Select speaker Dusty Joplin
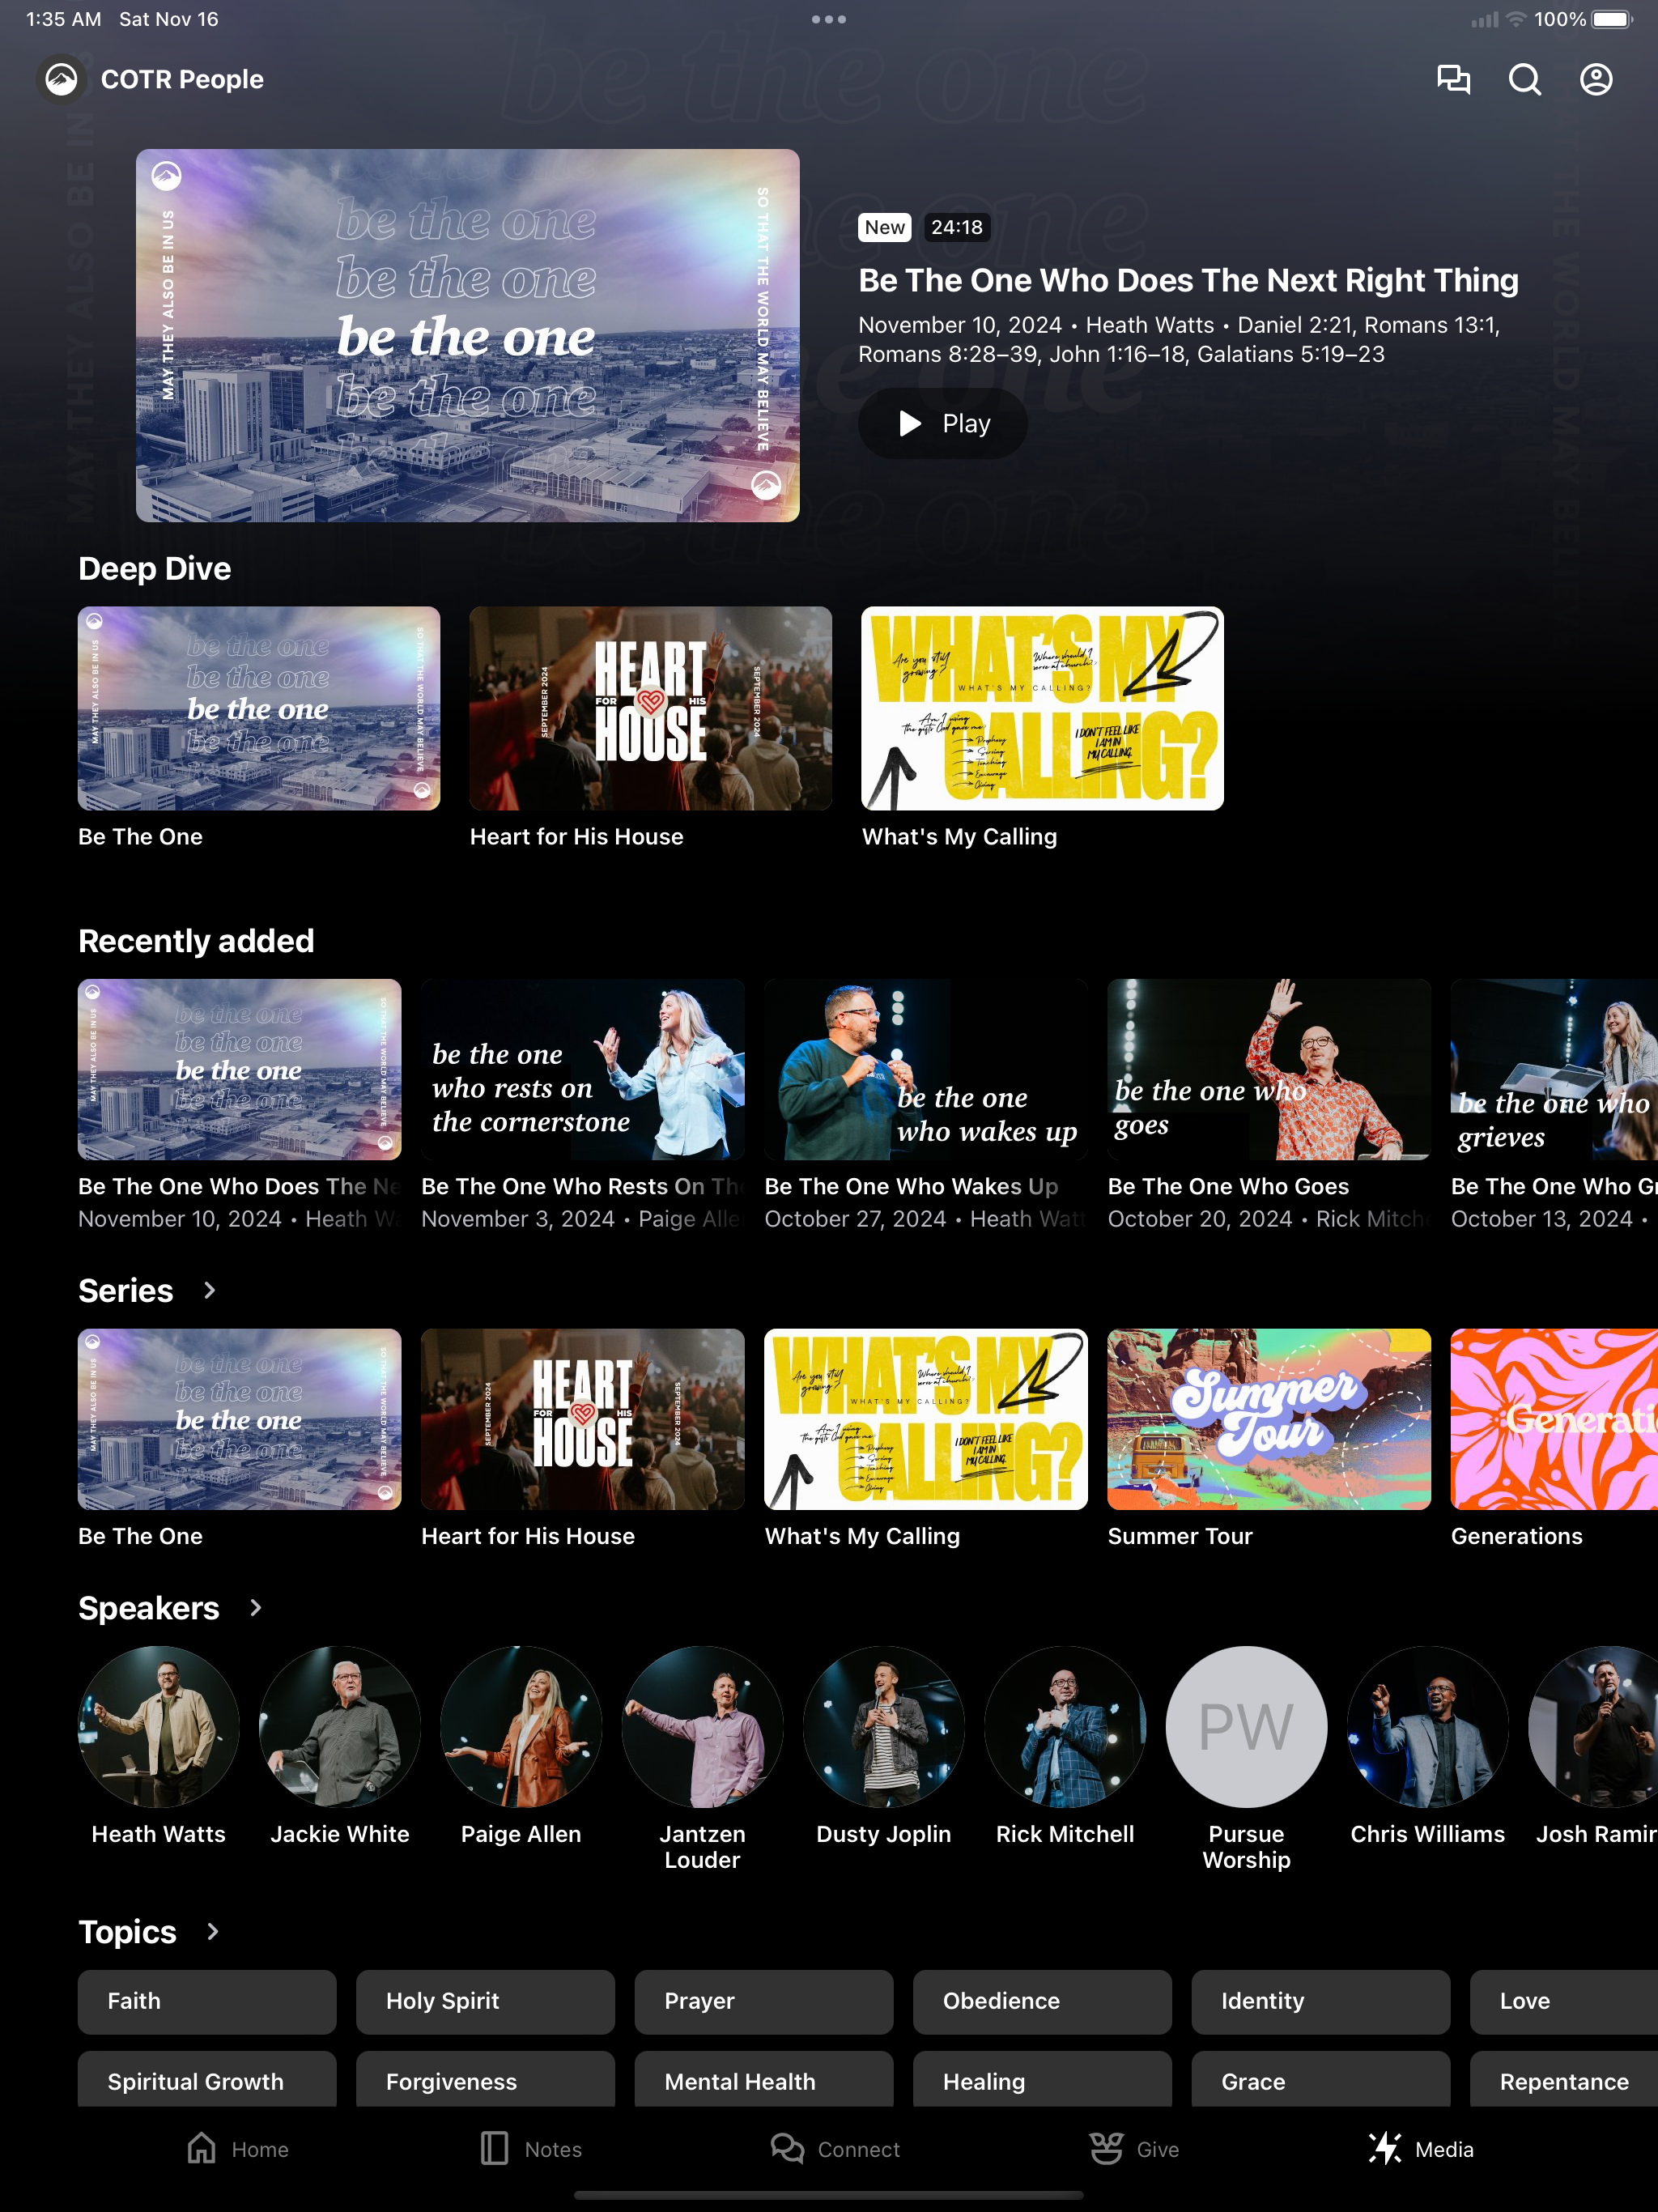 pyautogui.click(x=884, y=1727)
